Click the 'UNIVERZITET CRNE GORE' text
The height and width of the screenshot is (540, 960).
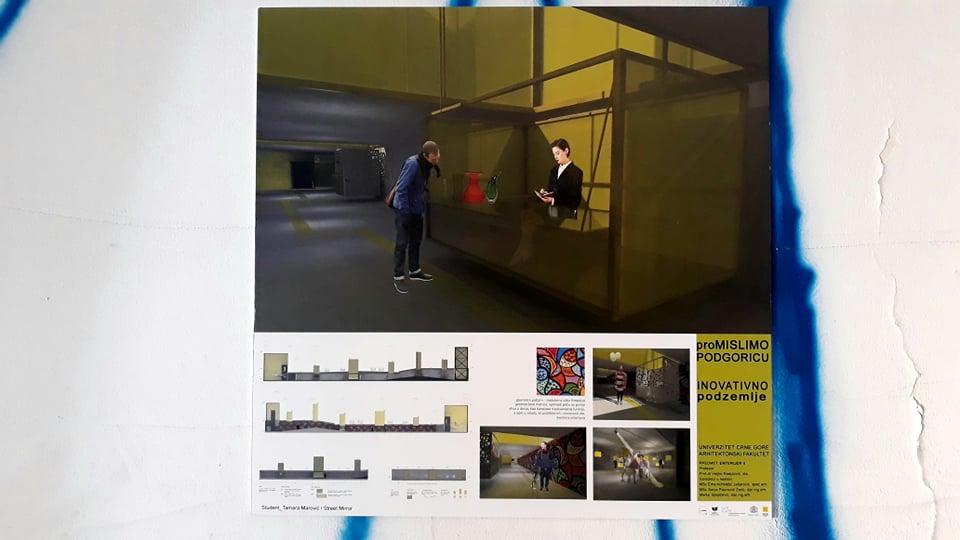tap(733, 448)
